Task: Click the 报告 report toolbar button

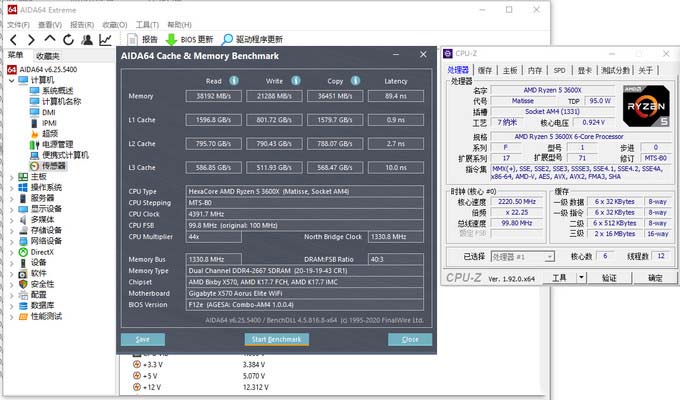Action: pos(143,39)
